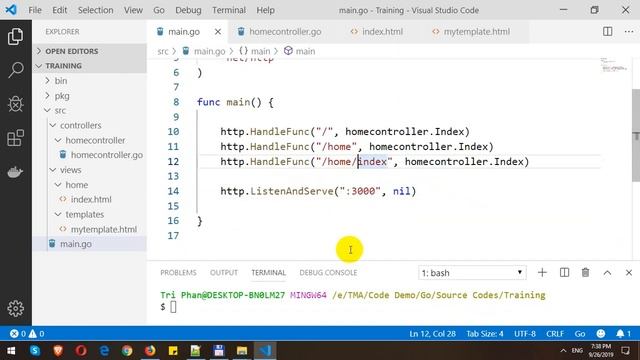
Task: Open the Search view in activity bar
Action: 16,70
